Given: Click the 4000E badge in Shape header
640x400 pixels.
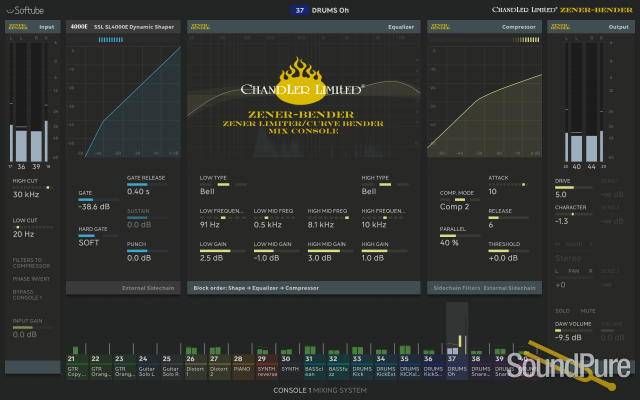Looking at the screenshot, I should [79, 27].
